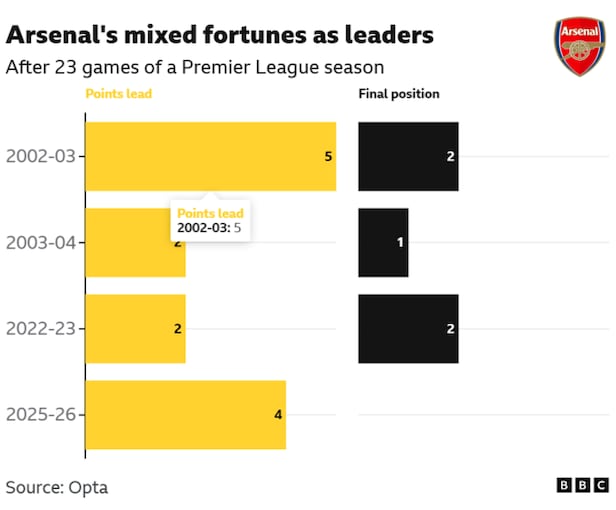Click the Arsenal club crest logo

(x=579, y=47)
